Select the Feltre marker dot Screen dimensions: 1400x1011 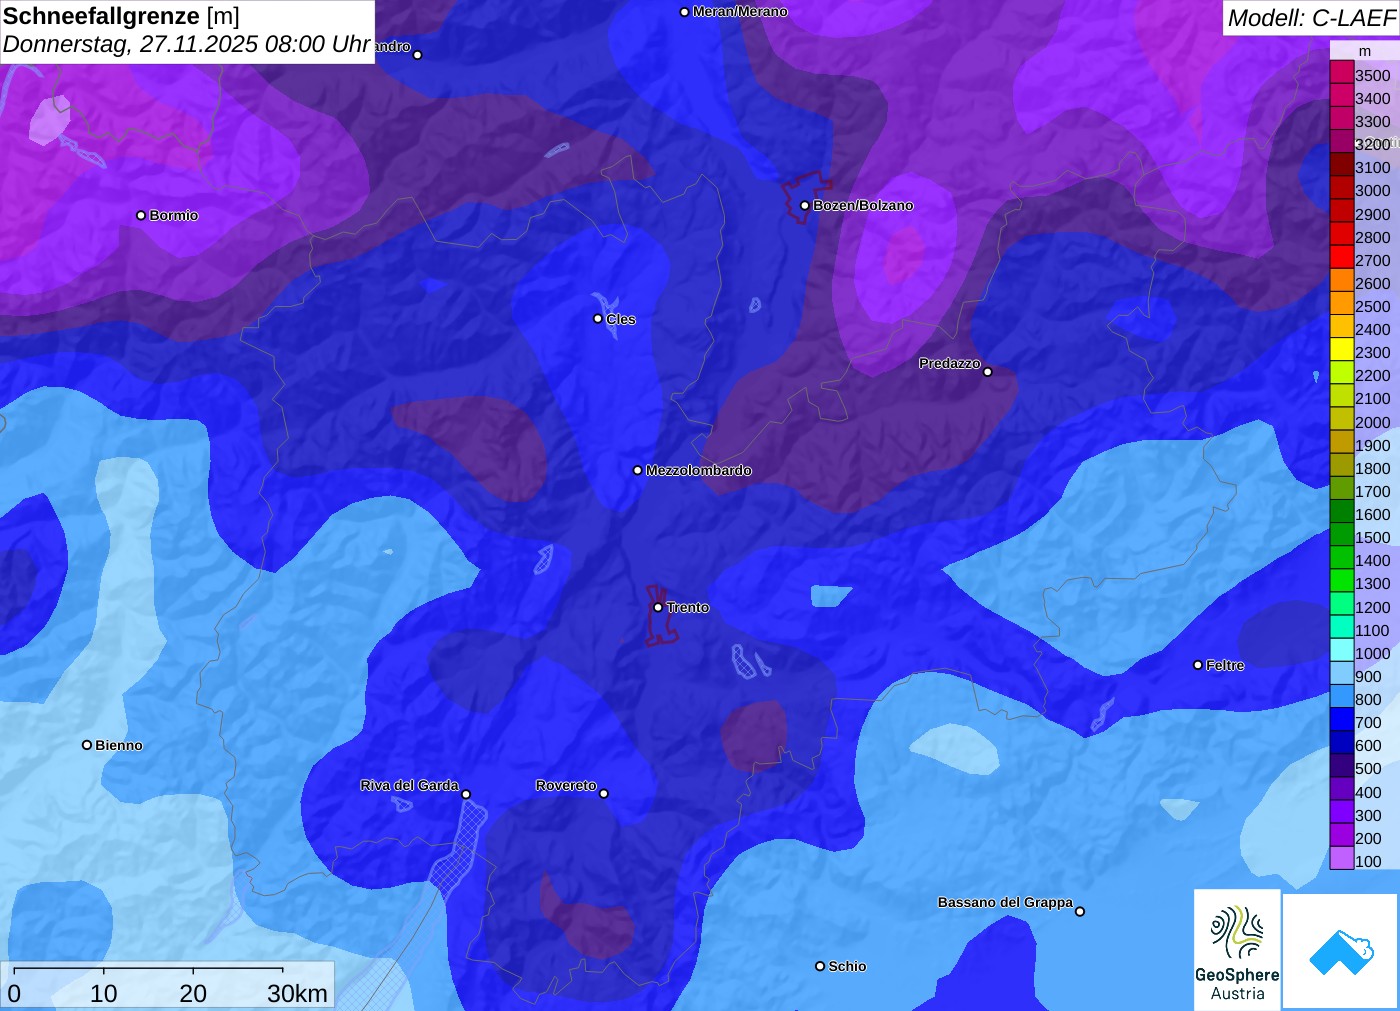1198,665
